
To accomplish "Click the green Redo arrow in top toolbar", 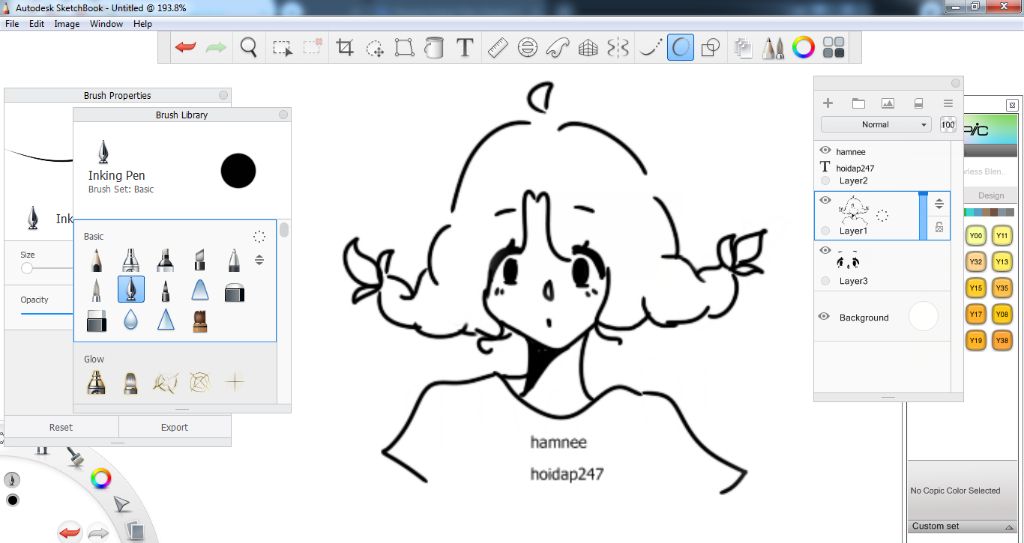I will (x=216, y=47).
